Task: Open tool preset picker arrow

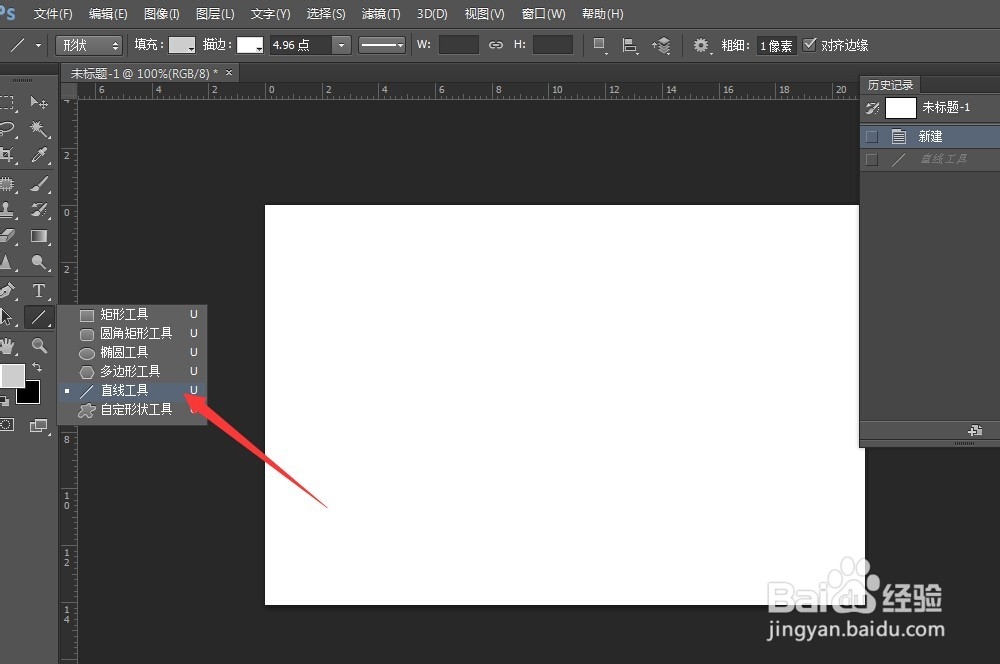Action: 38,45
